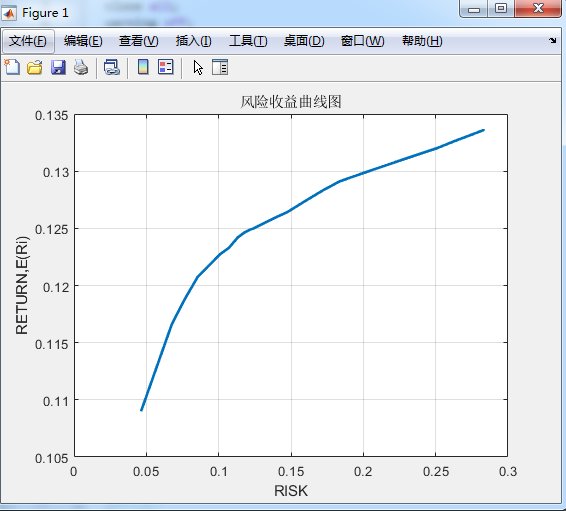Dock the figure using the corner arrow
The width and height of the screenshot is (566, 511).
coord(552,40)
